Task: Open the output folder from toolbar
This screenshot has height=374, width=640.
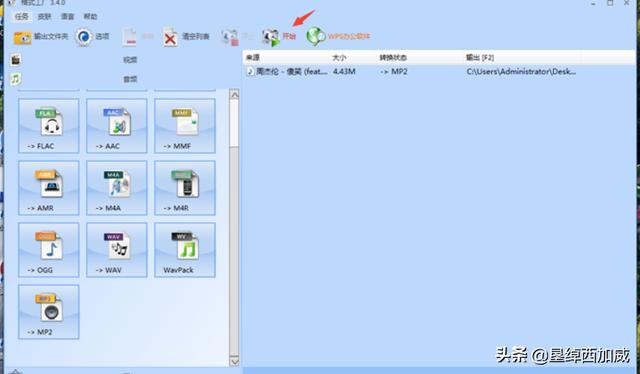Action: [x=40, y=37]
